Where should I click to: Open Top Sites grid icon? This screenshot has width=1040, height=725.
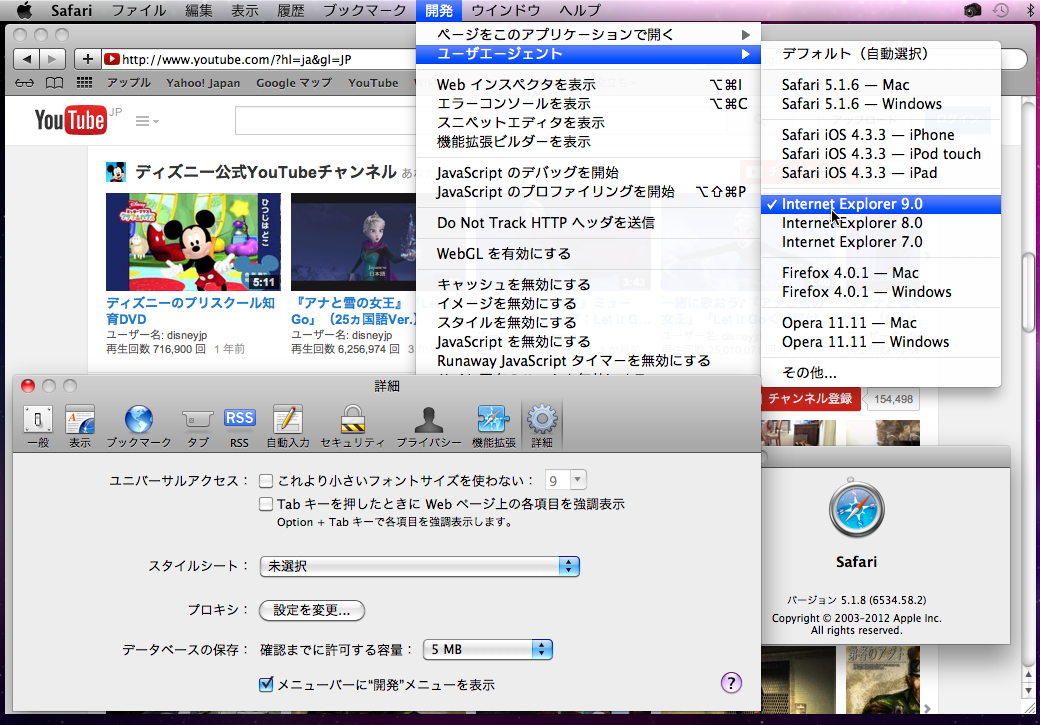pos(84,82)
